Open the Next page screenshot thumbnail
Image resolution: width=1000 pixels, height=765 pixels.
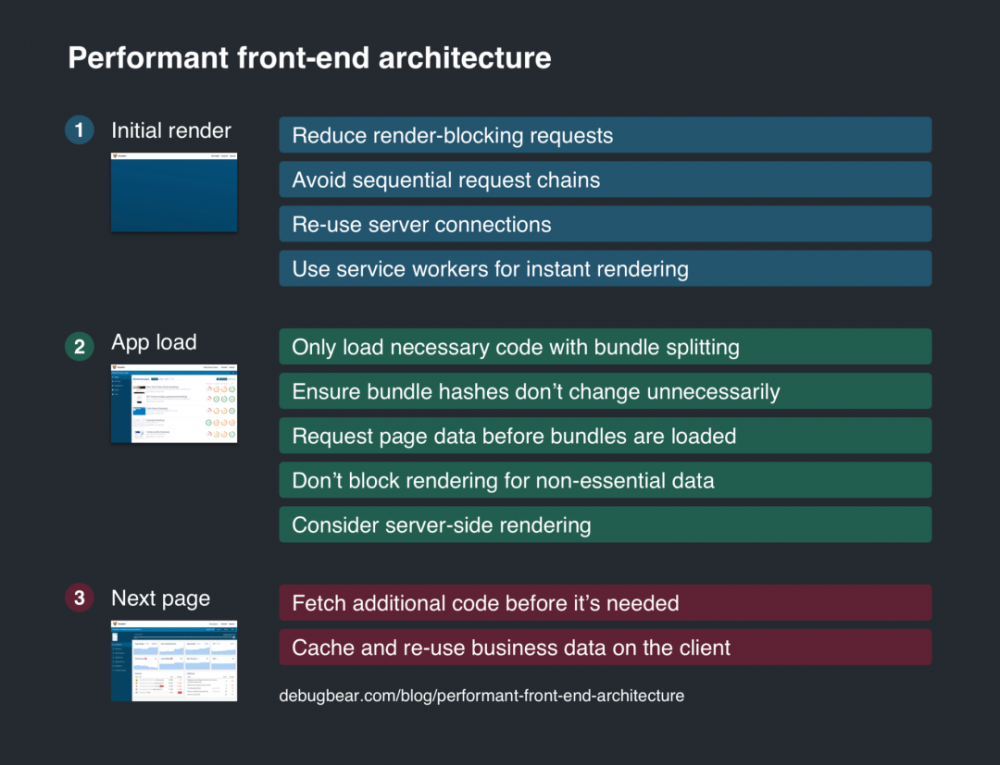[174, 661]
